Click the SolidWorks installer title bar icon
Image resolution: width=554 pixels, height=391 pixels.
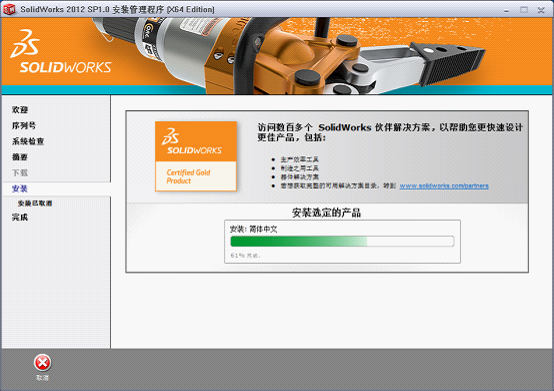tap(9, 9)
